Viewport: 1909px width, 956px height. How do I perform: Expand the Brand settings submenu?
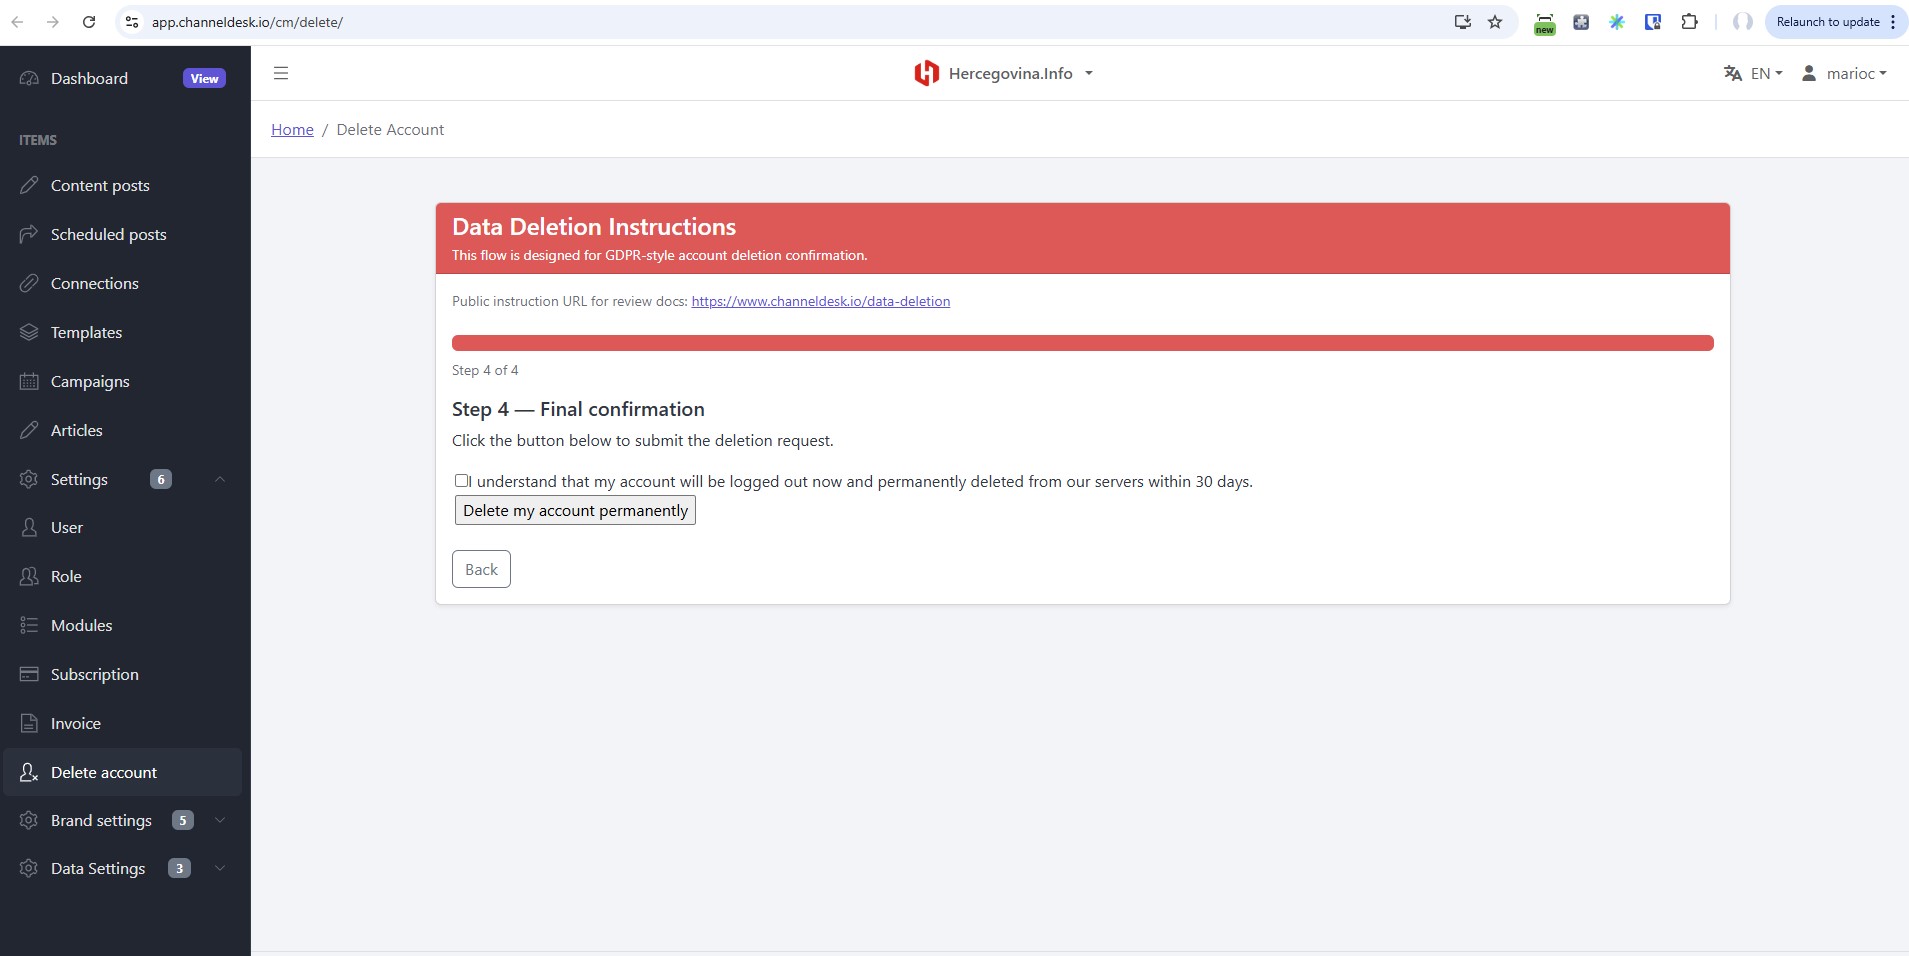point(220,820)
